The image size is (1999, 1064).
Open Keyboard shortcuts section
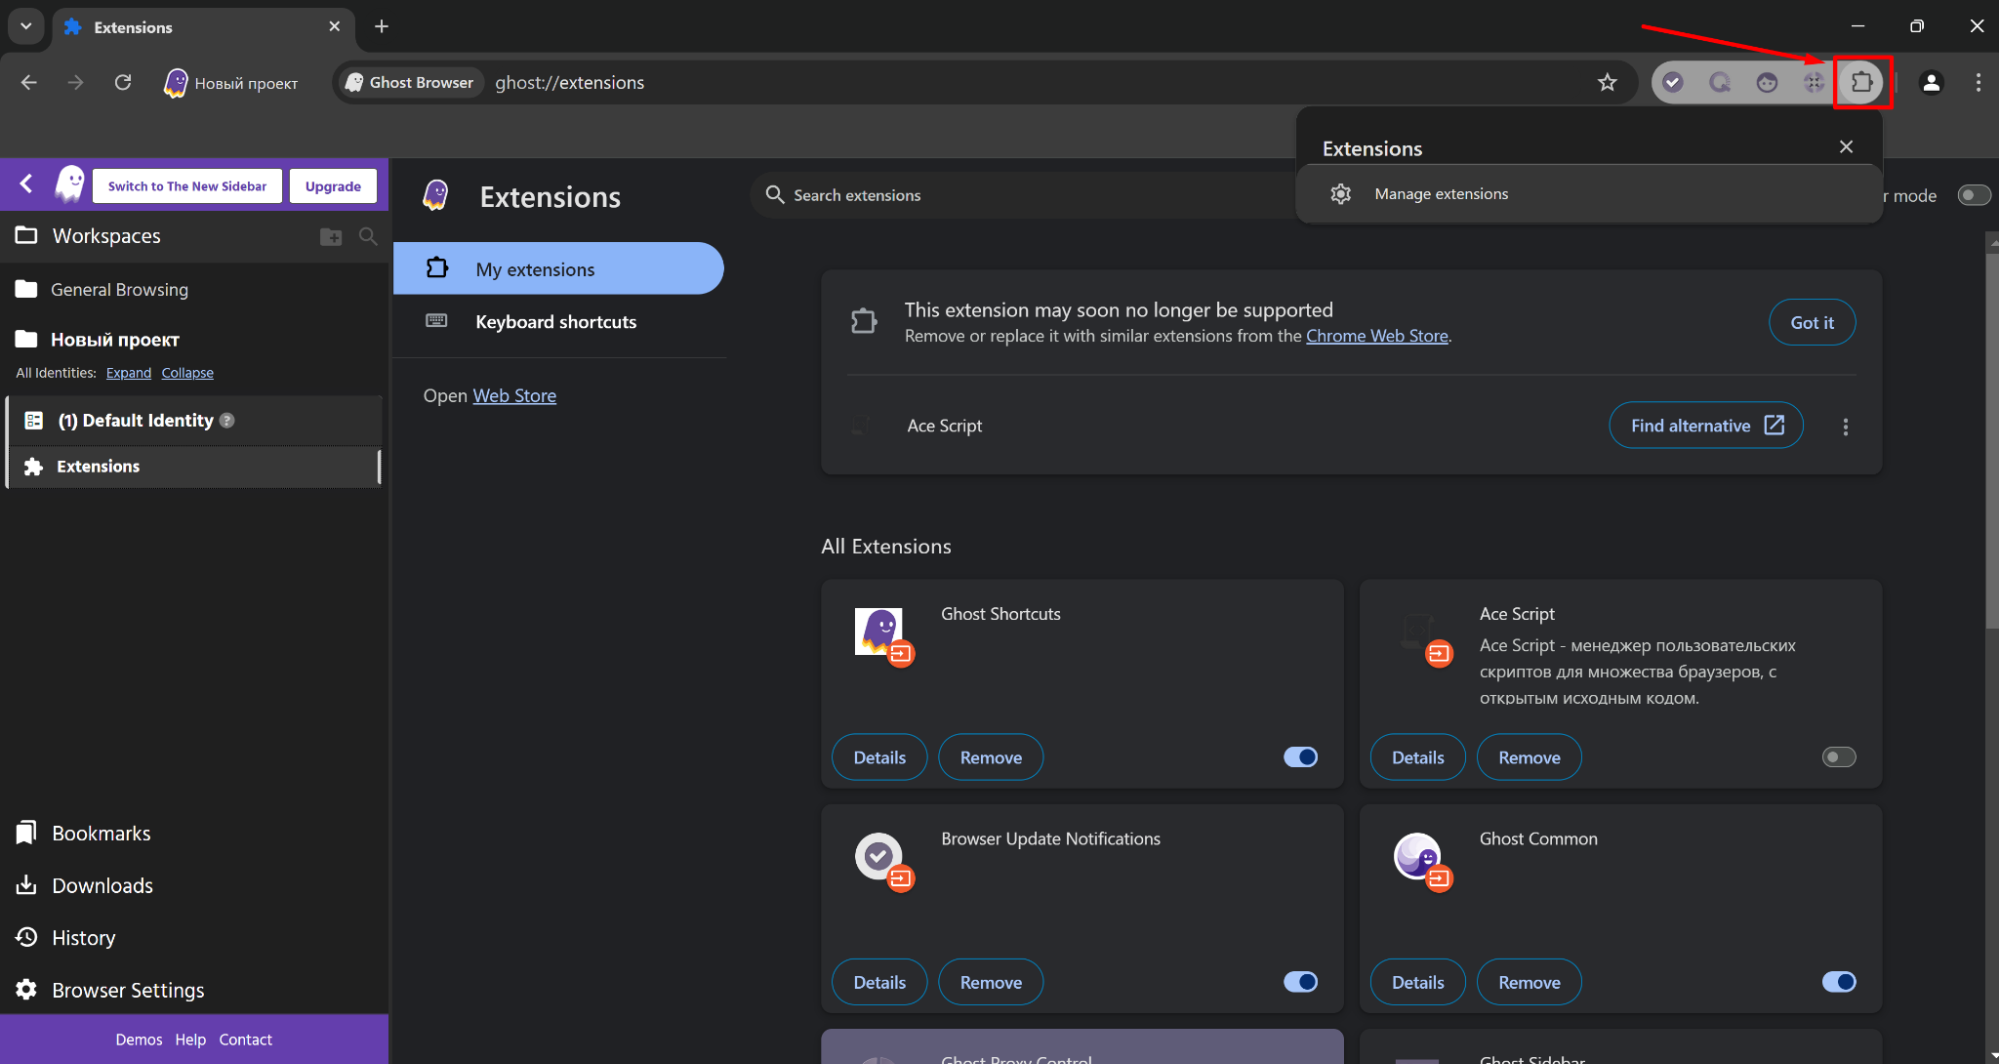click(x=558, y=321)
